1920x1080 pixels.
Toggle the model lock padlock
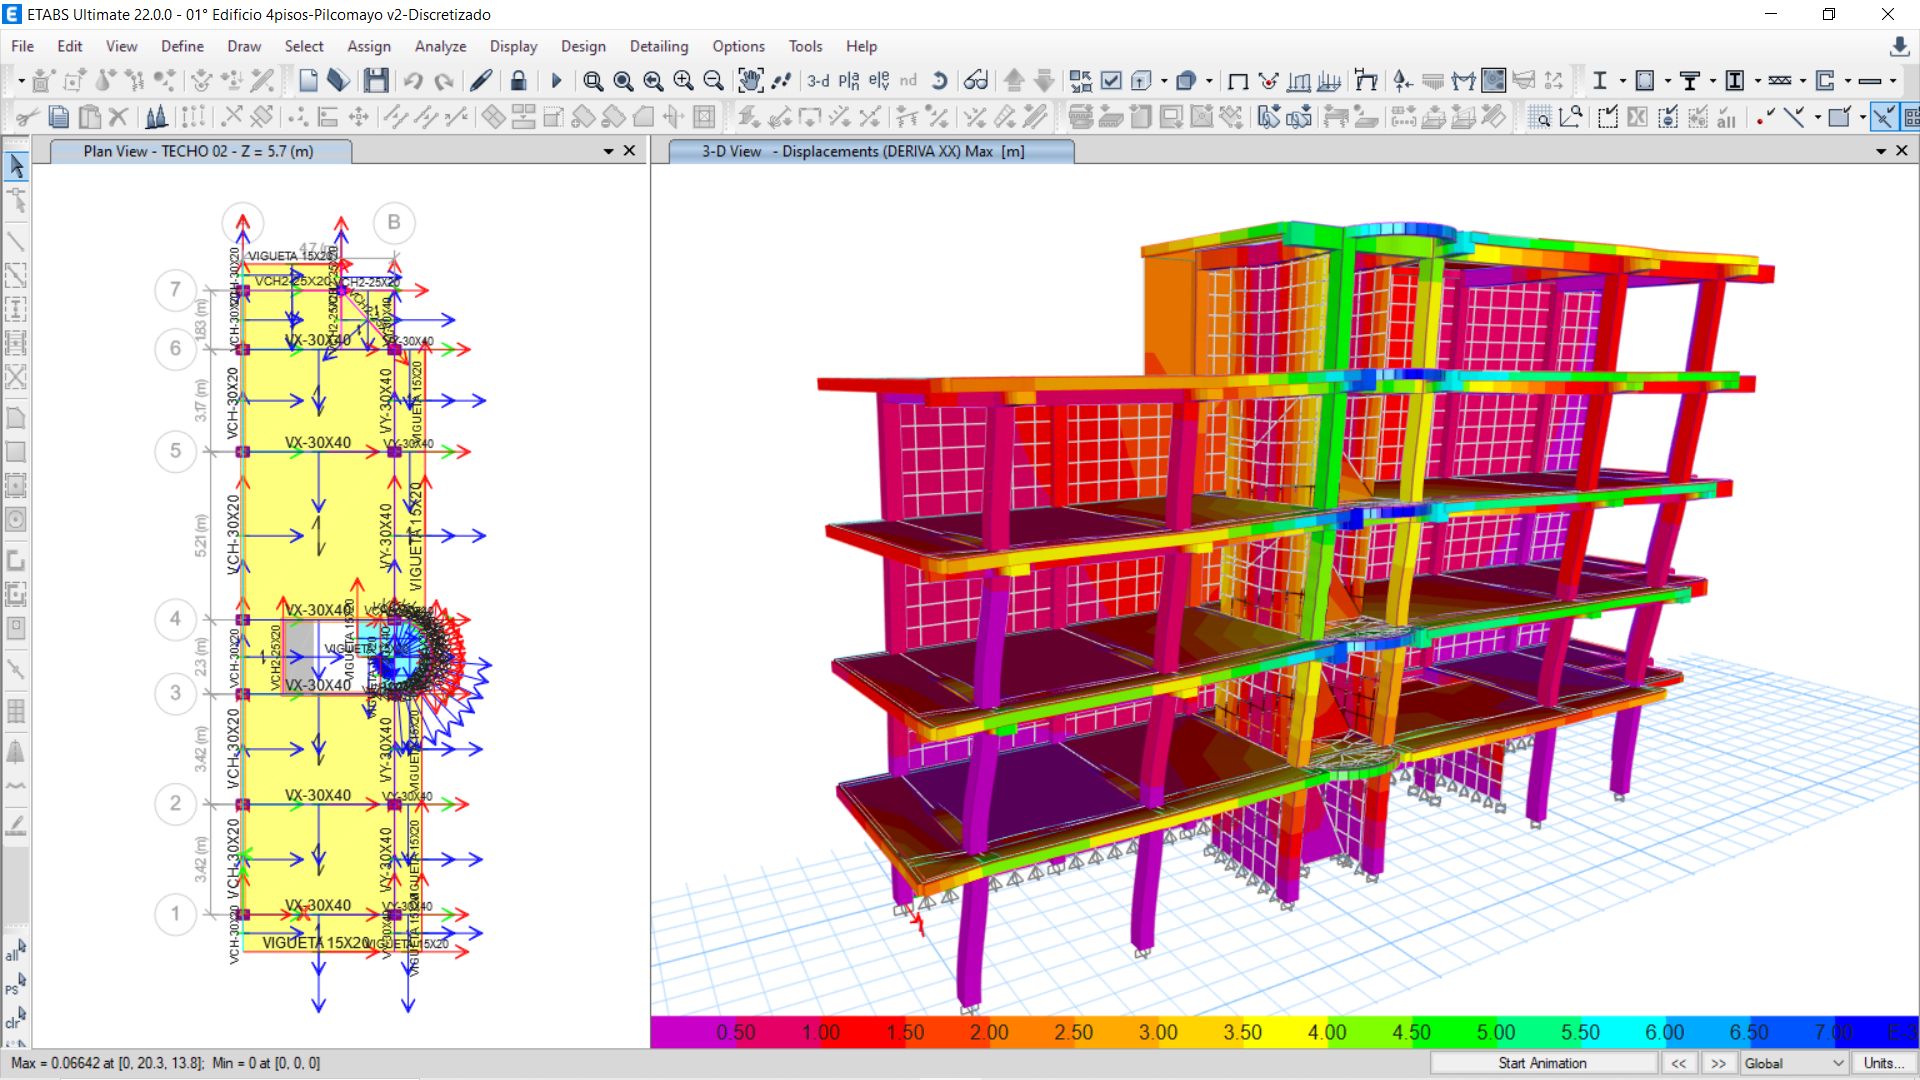(x=518, y=81)
